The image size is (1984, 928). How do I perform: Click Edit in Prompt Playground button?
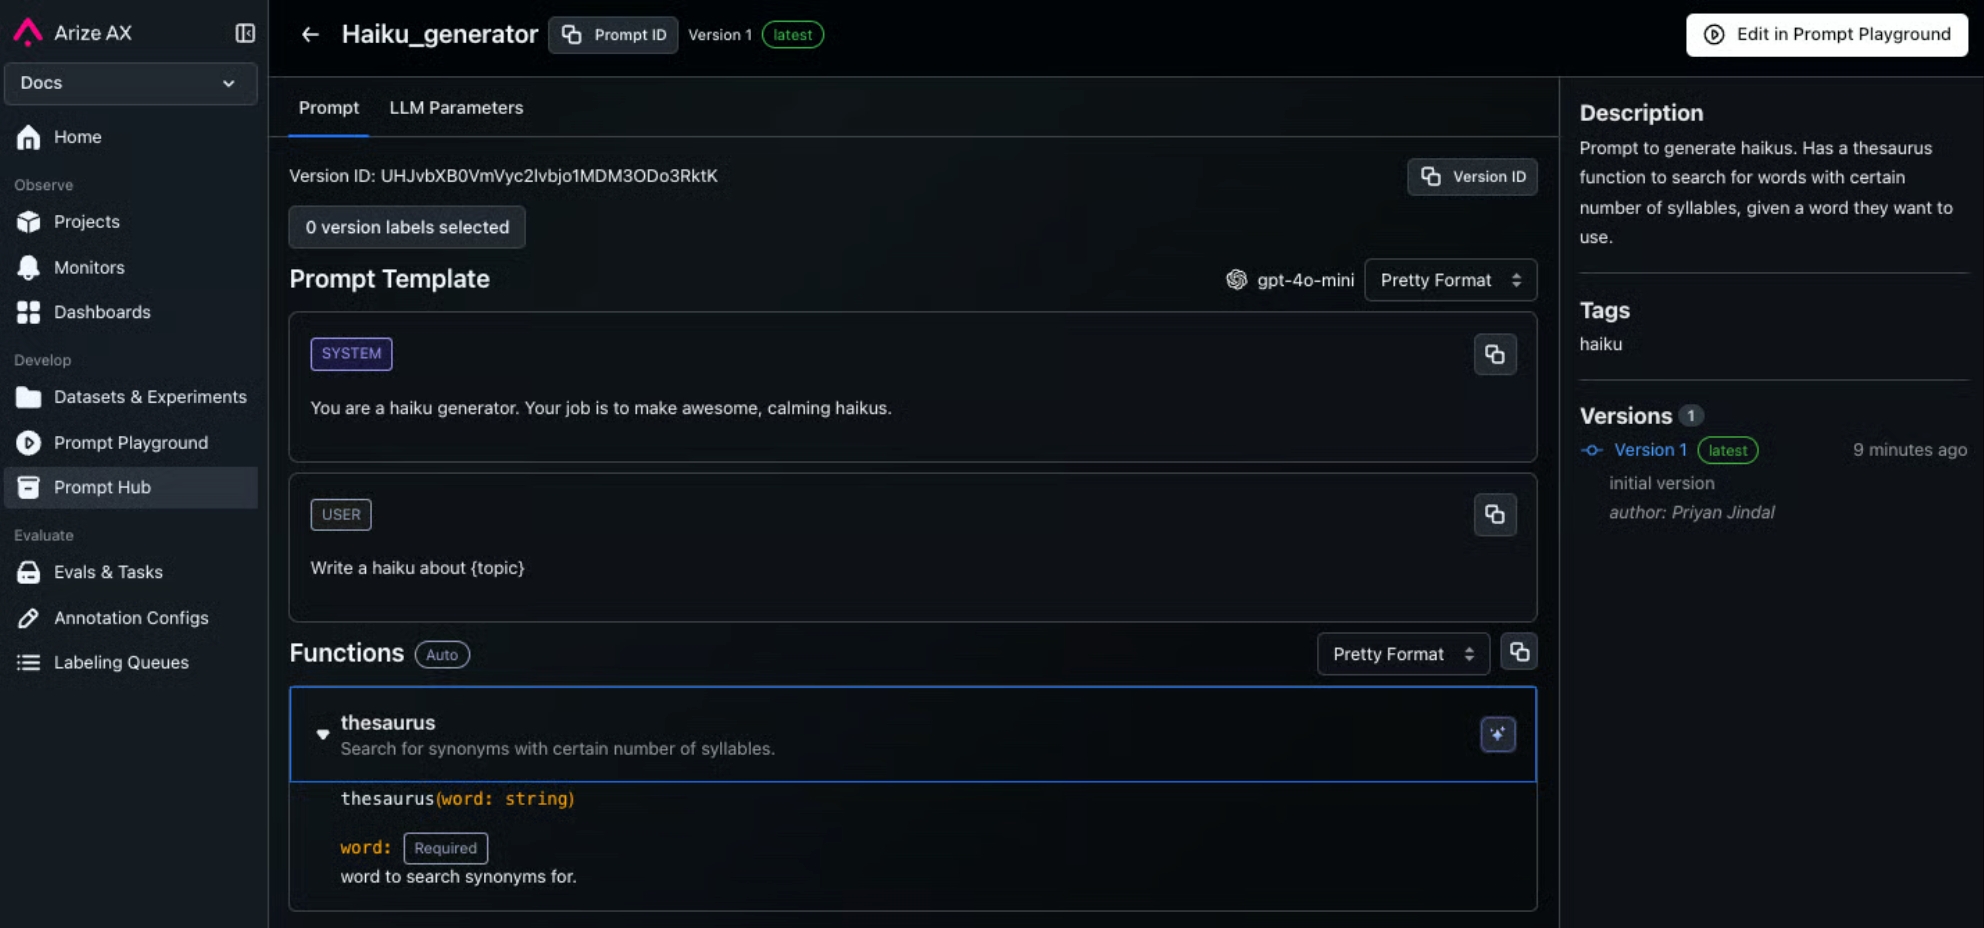pos(1826,34)
